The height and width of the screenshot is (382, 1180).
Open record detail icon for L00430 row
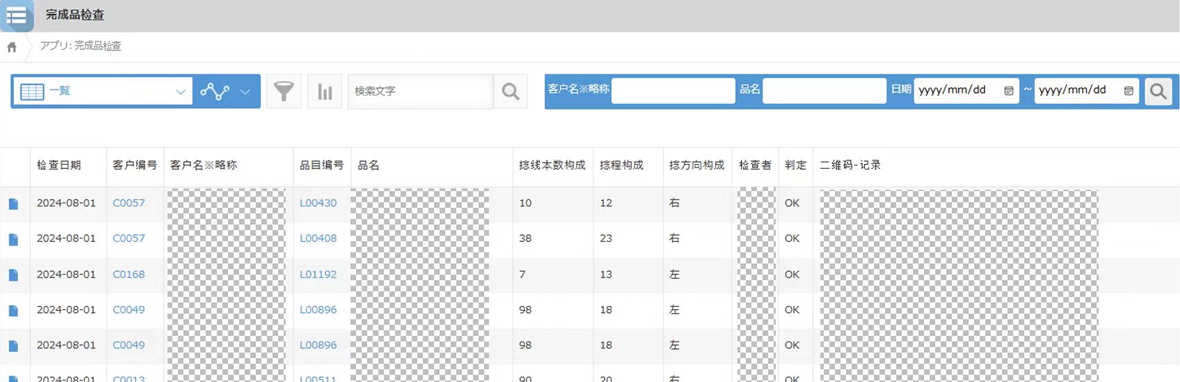[x=13, y=204]
